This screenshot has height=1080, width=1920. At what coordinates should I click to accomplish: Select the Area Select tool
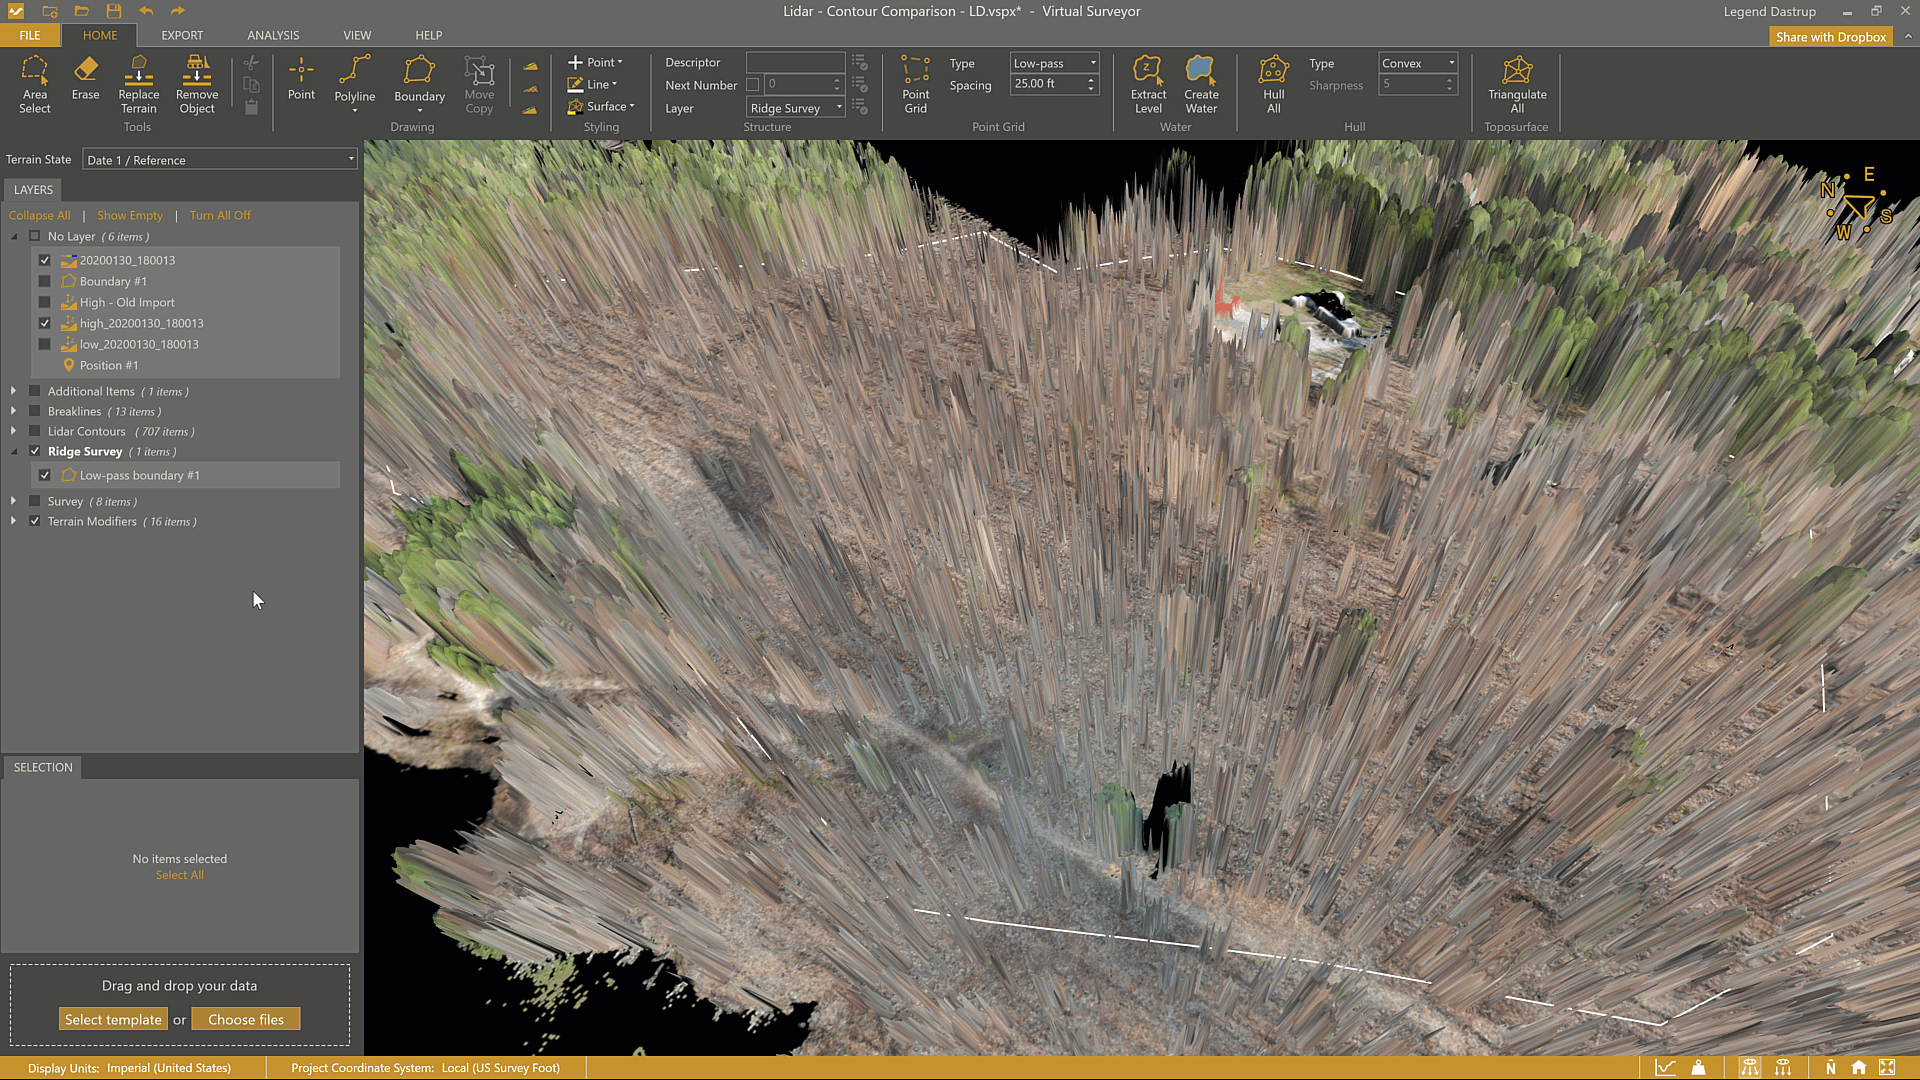(34, 84)
